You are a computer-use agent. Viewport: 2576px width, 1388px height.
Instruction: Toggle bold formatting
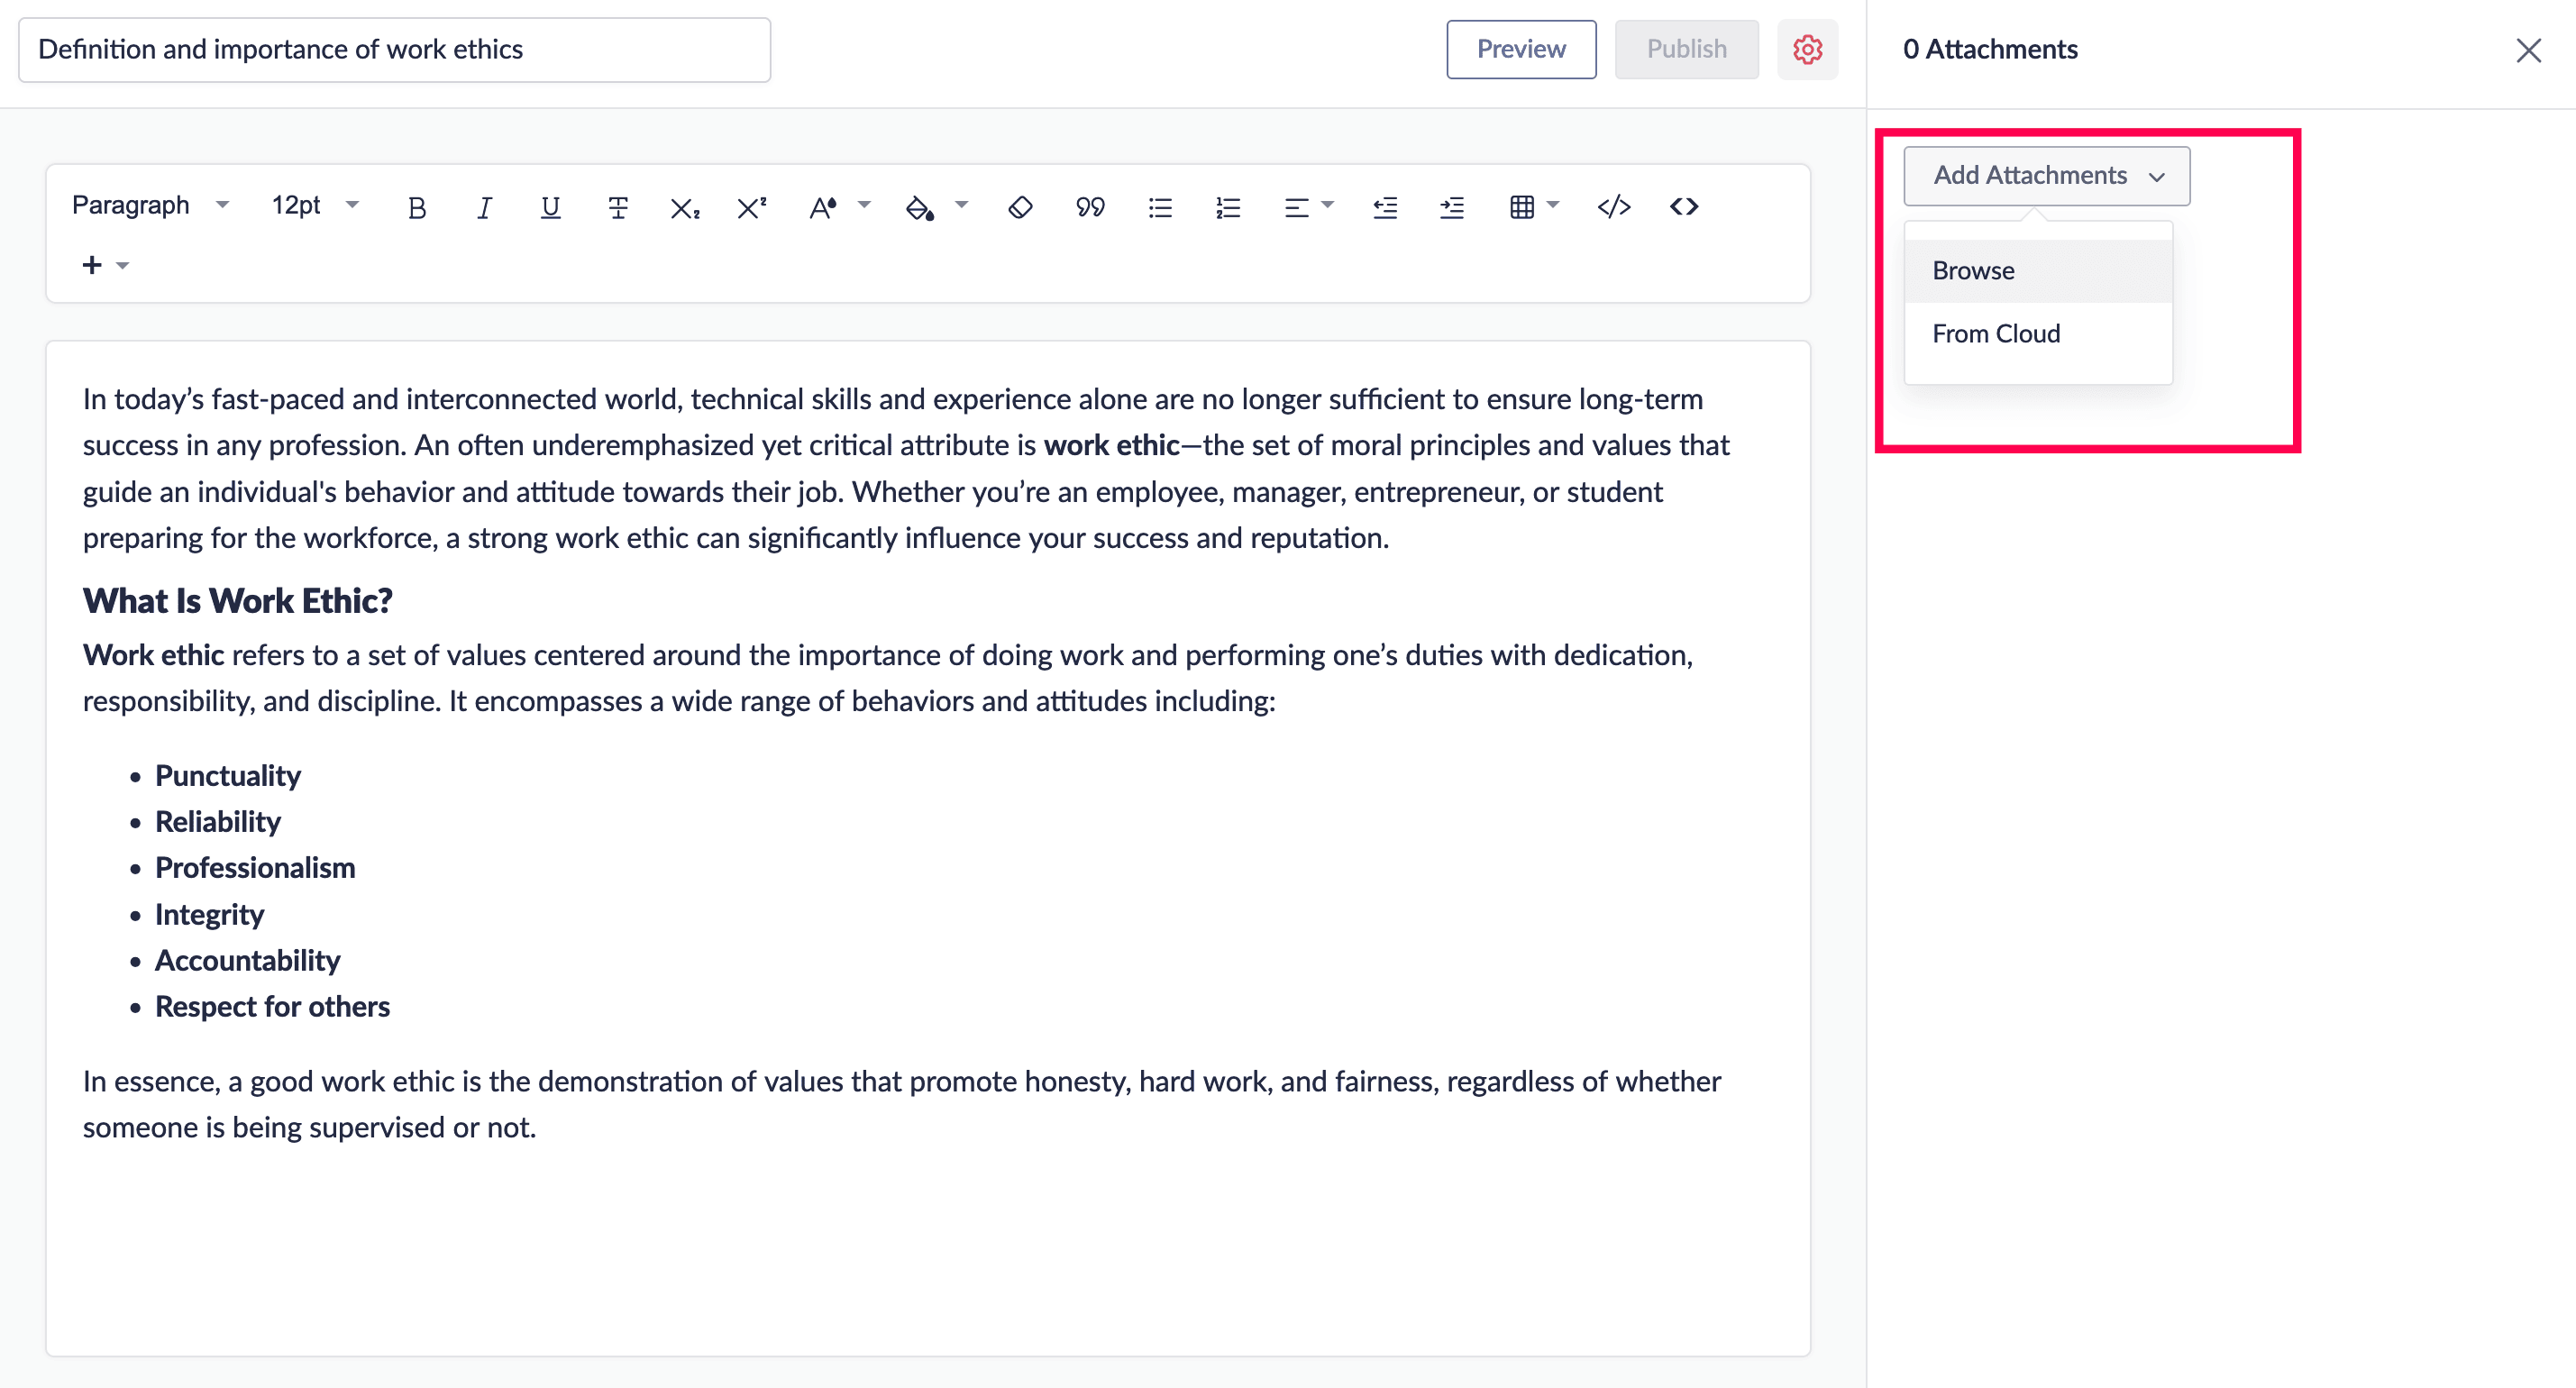tap(417, 207)
